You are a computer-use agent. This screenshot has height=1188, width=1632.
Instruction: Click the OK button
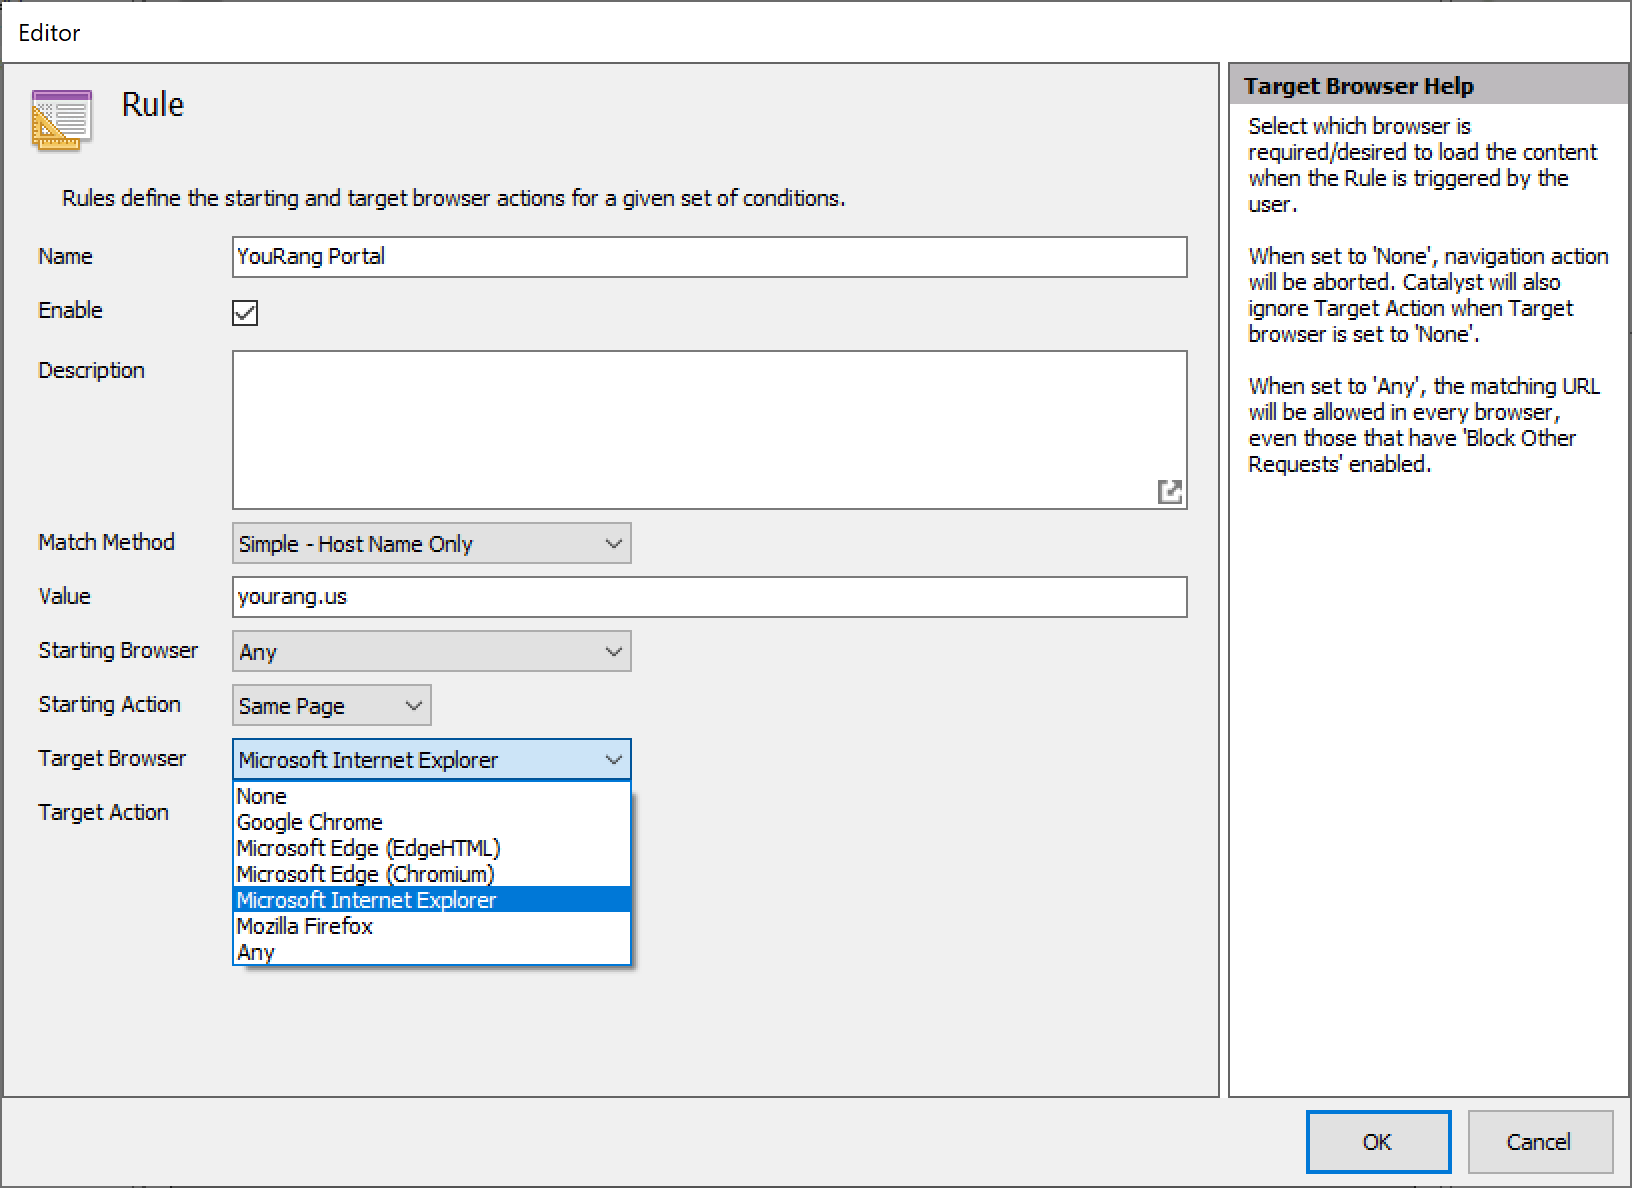(x=1377, y=1142)
